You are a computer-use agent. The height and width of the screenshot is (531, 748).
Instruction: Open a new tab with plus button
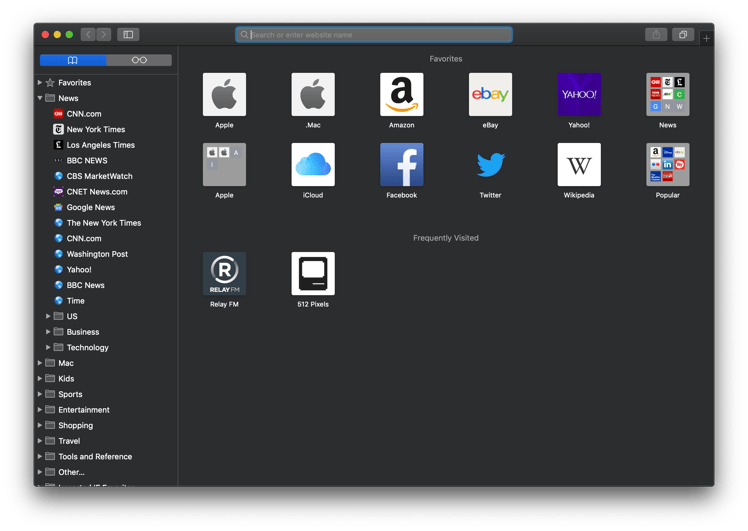tap(706, 38)
